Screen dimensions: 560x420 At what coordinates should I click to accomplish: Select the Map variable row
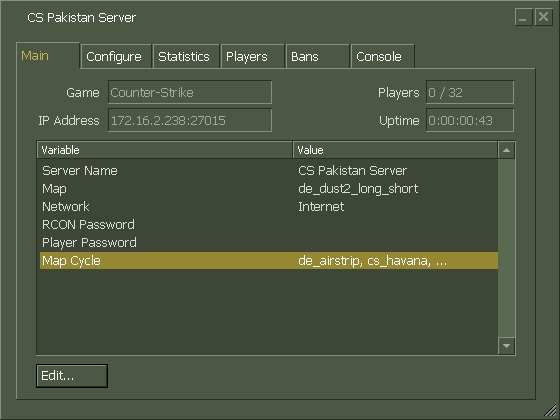[269, 189]
